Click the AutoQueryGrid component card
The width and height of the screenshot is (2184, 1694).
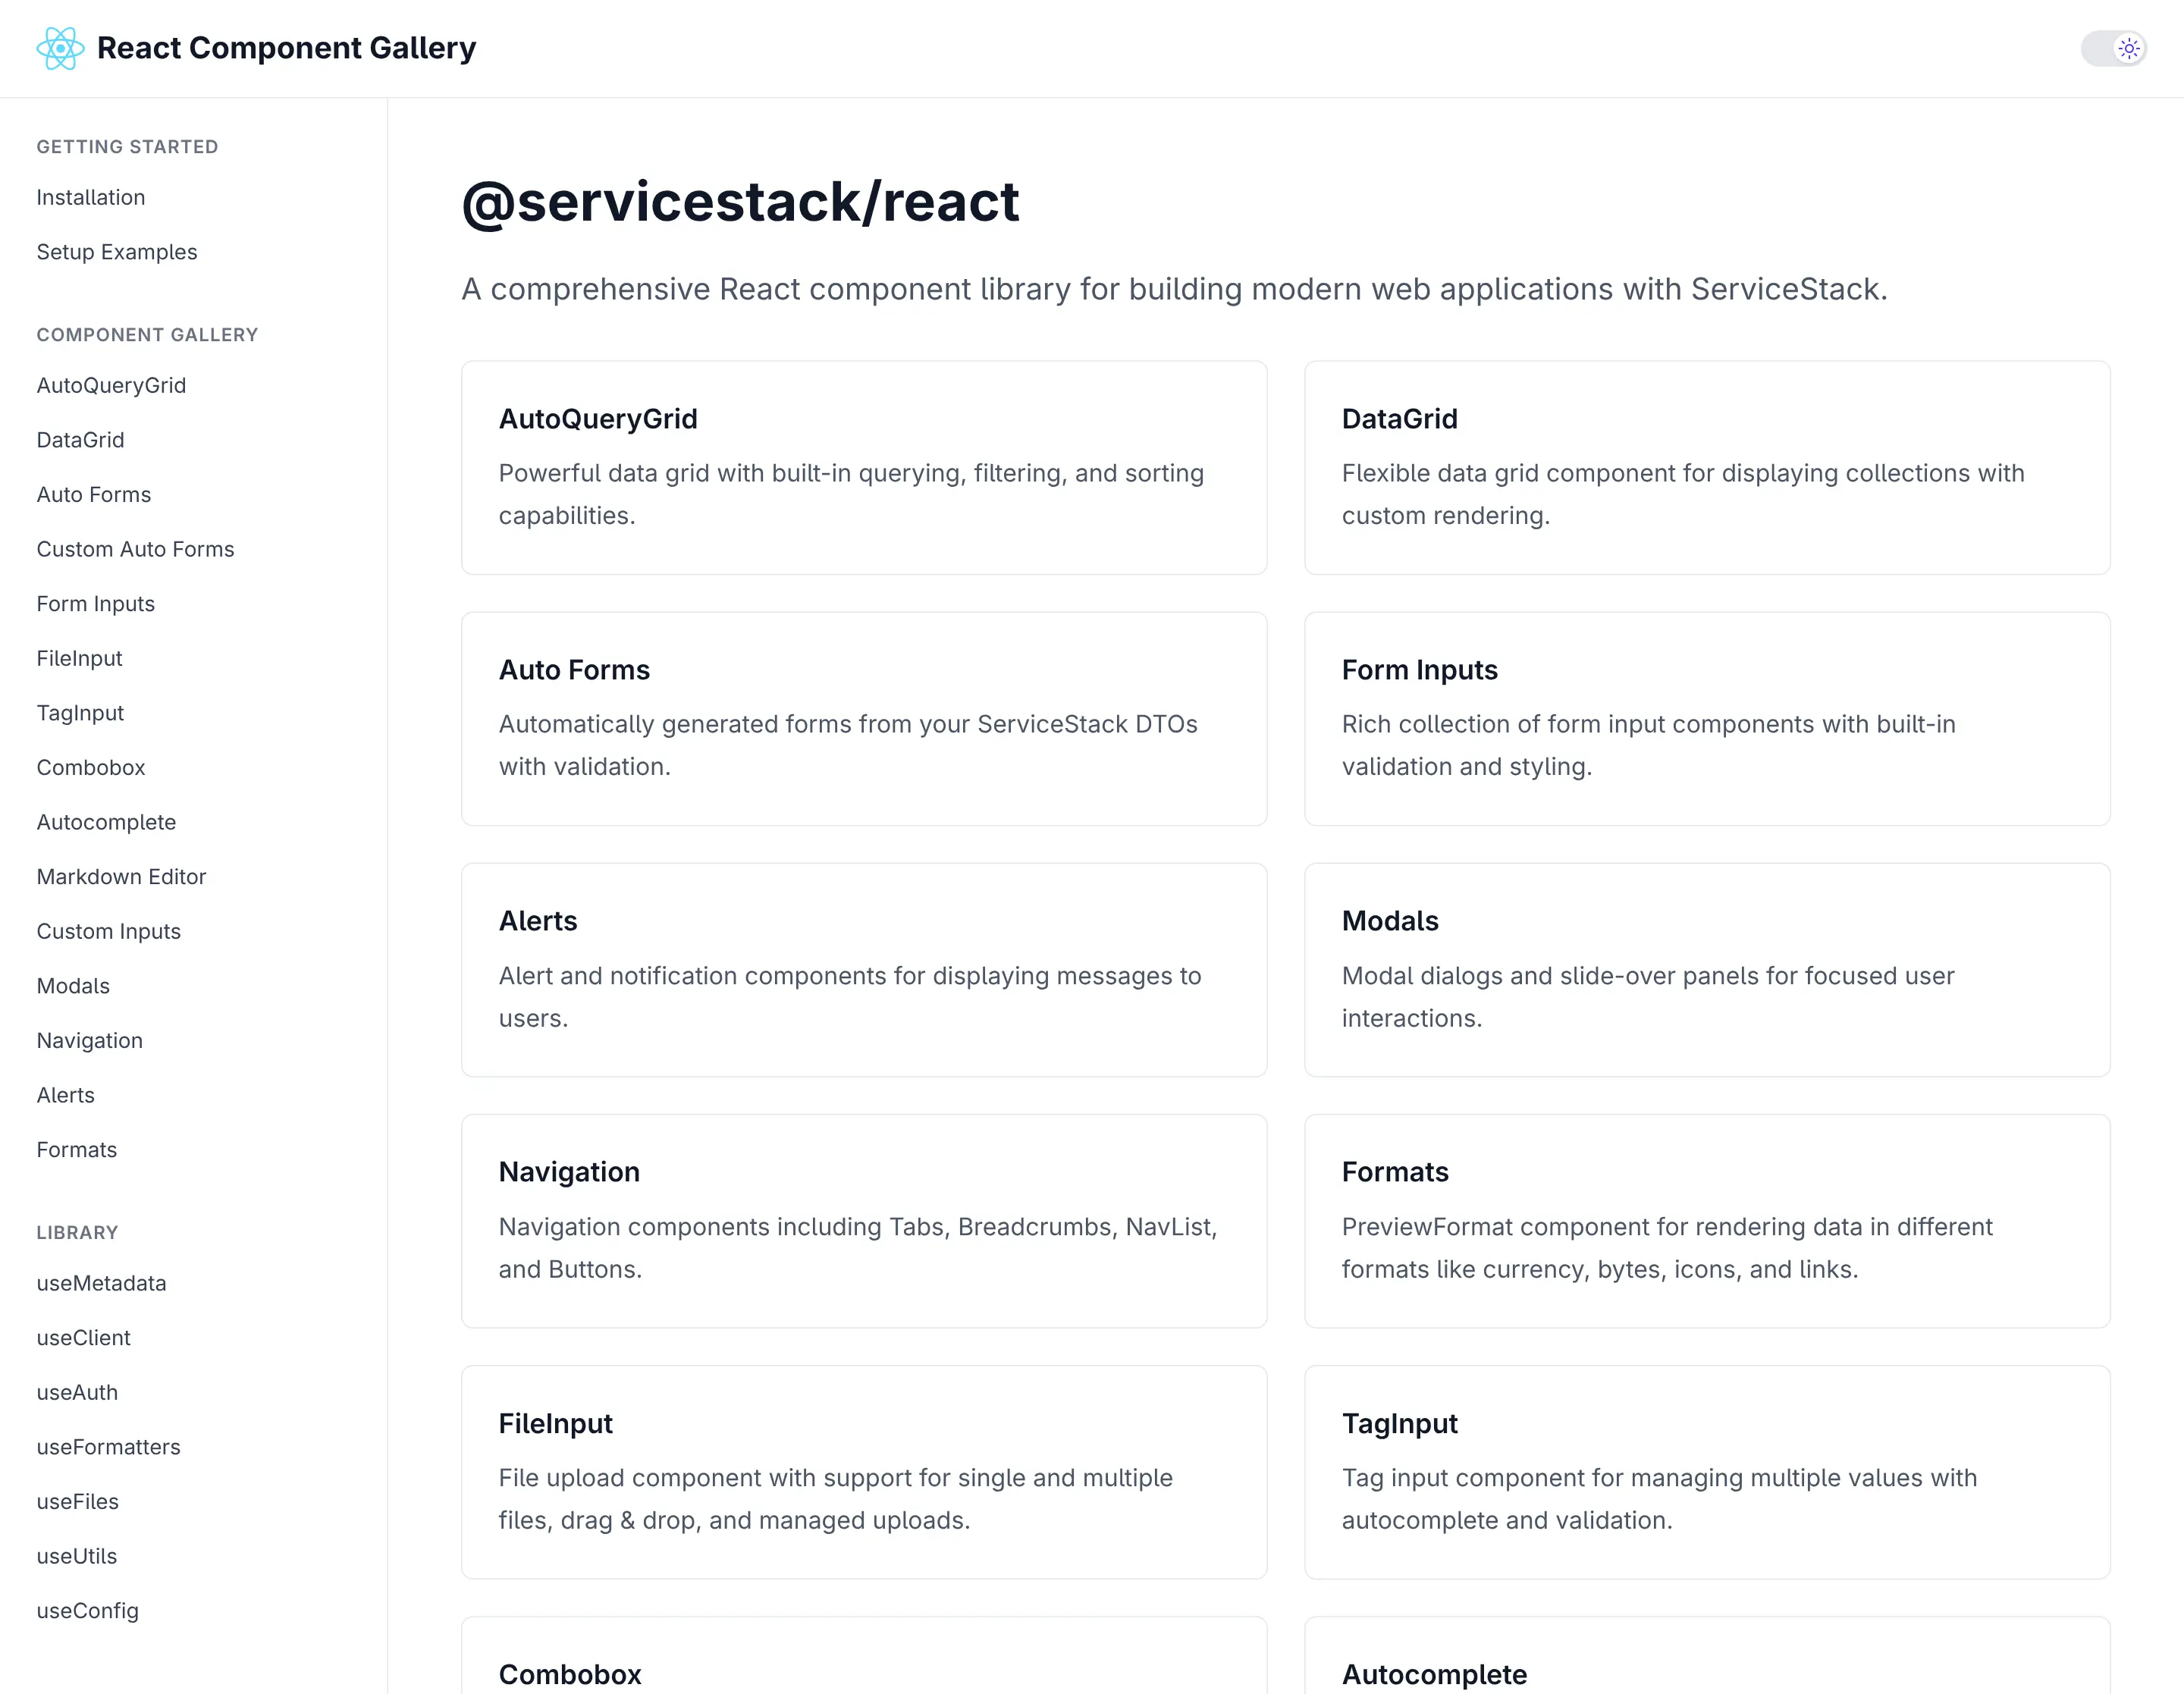[x=863, y=468]
